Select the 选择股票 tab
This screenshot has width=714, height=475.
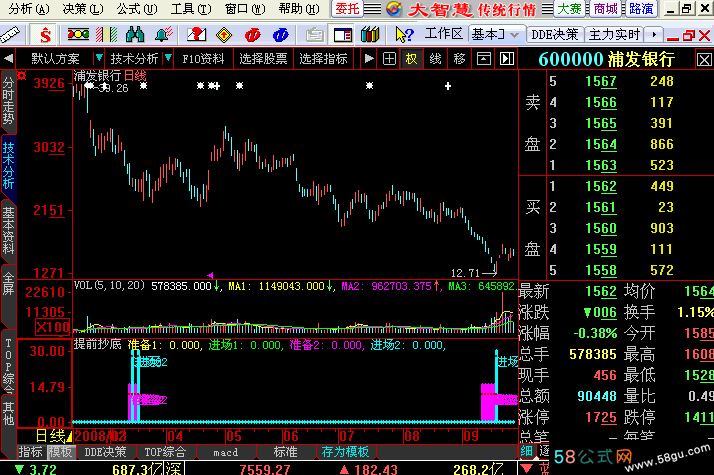pos(263,59)
